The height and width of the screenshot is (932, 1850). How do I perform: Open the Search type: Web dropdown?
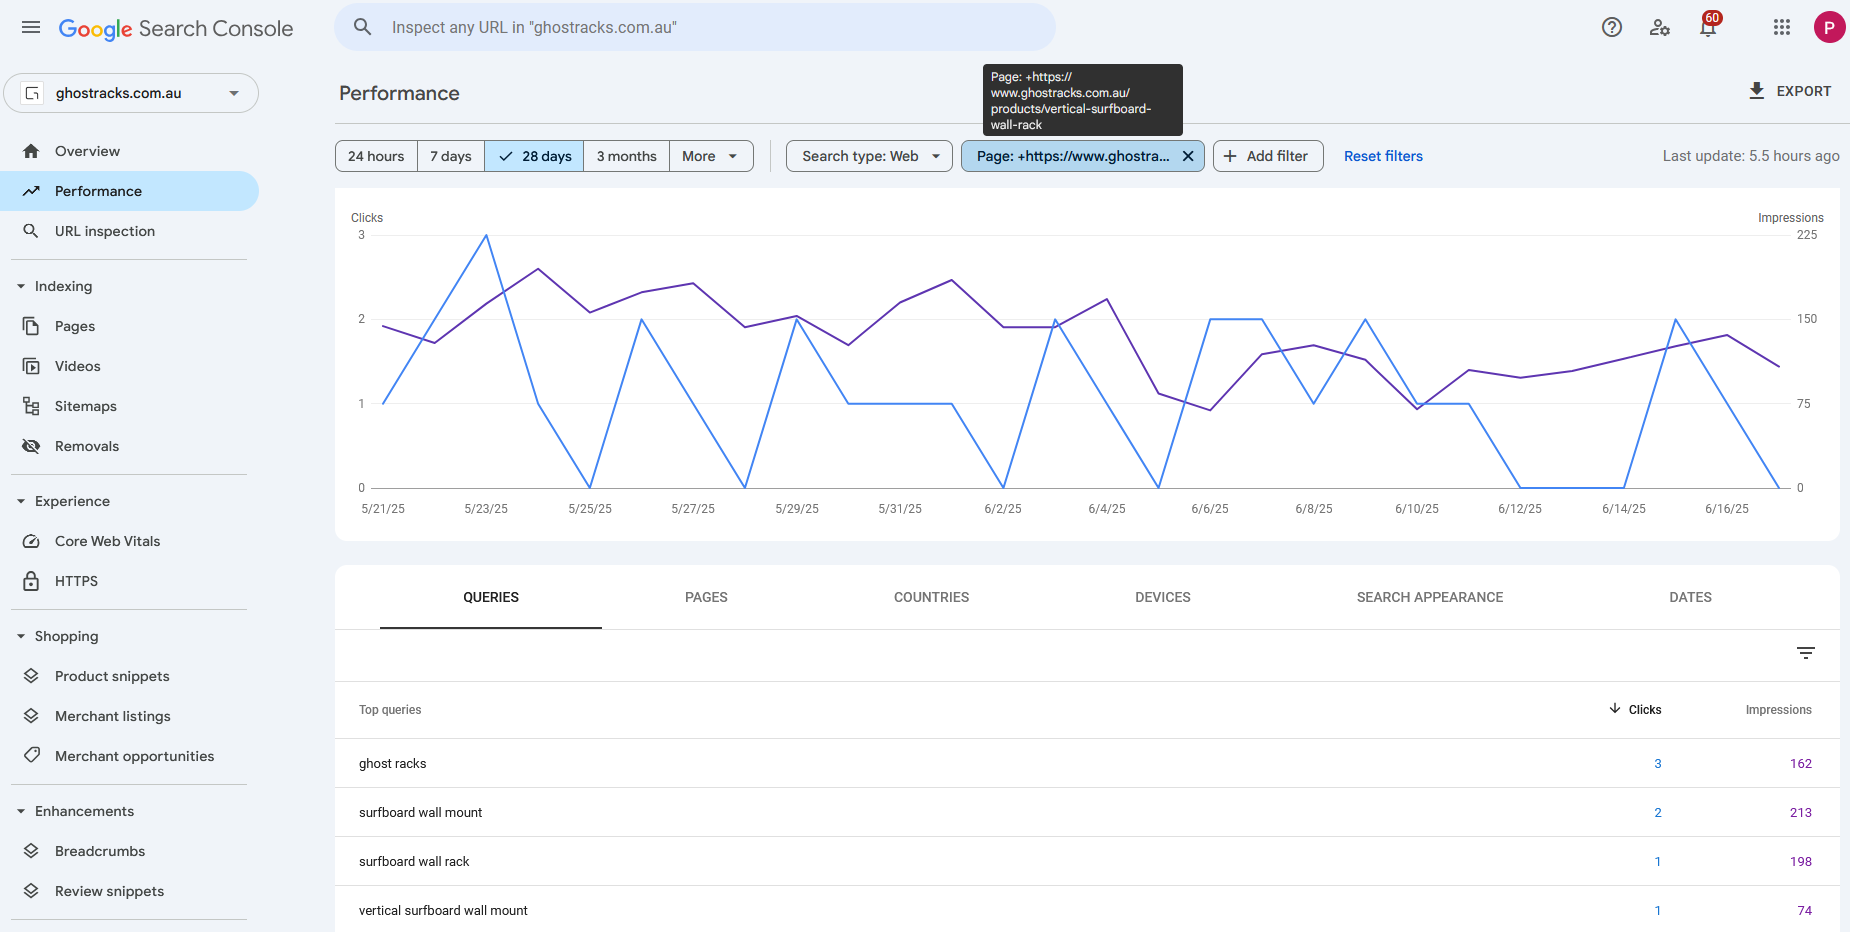pyautogui.click(x=869, y=156)
